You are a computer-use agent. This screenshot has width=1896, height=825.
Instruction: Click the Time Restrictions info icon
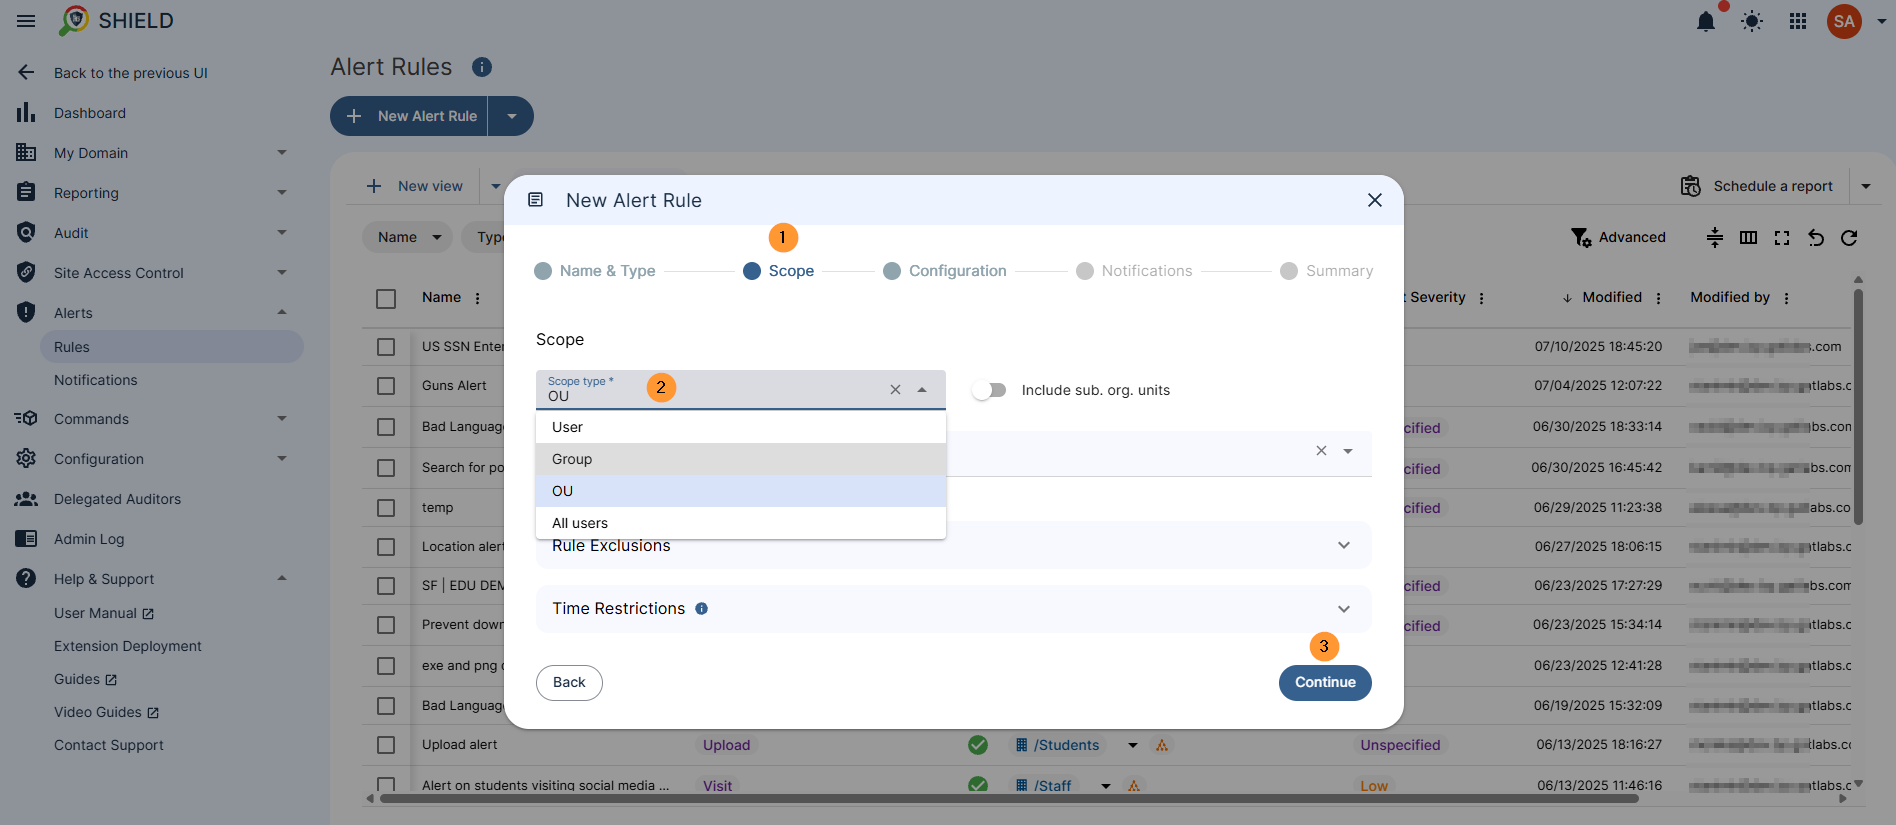click(x=702, y=609)
